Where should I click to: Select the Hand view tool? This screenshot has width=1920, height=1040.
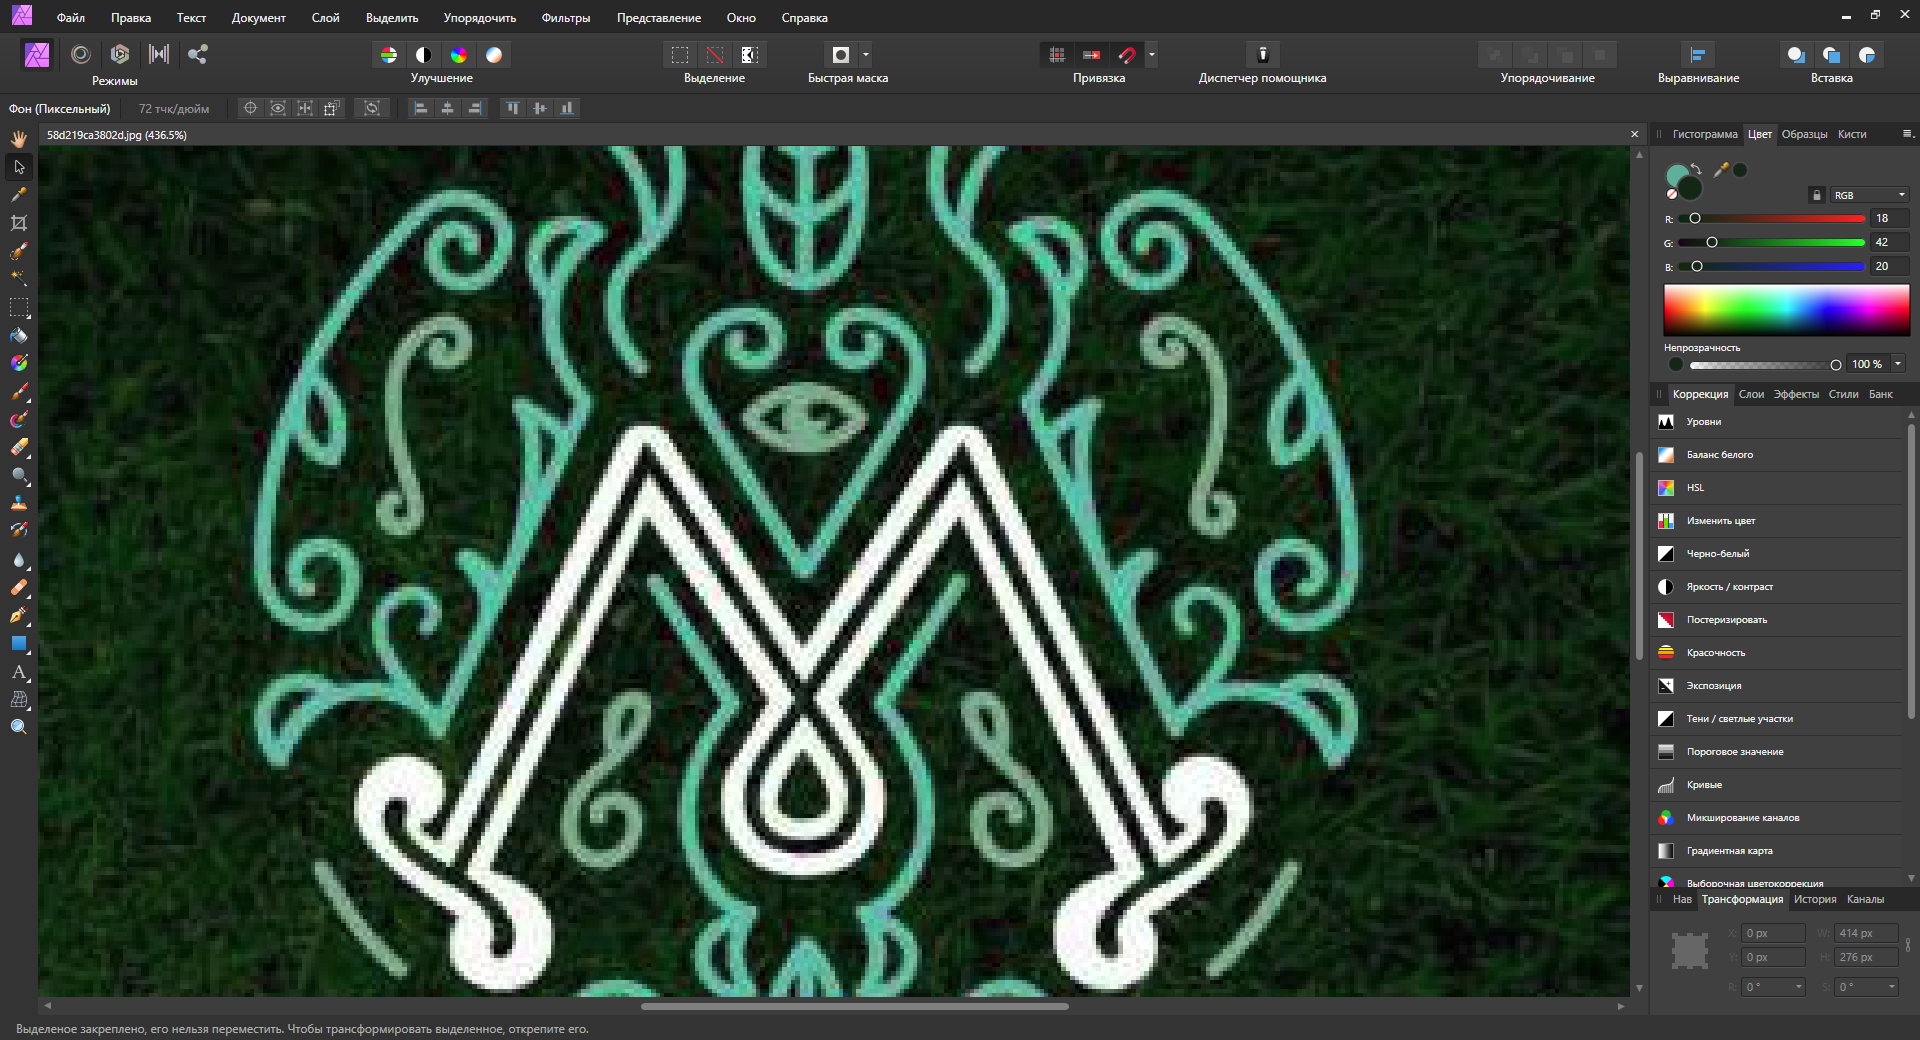pos(19,139)
